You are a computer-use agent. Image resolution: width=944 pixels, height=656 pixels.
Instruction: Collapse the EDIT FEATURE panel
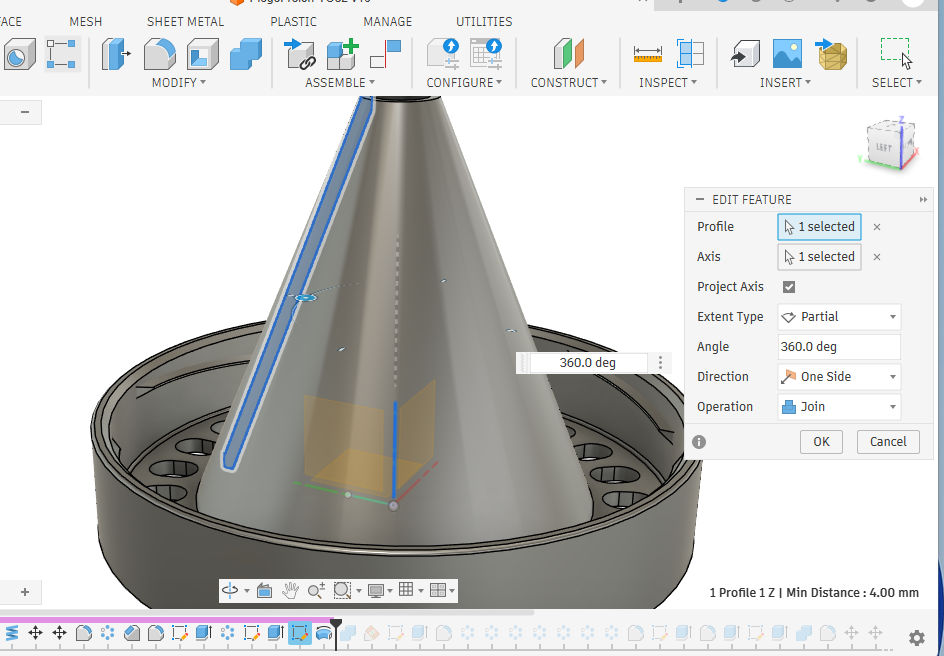[698, 199]
